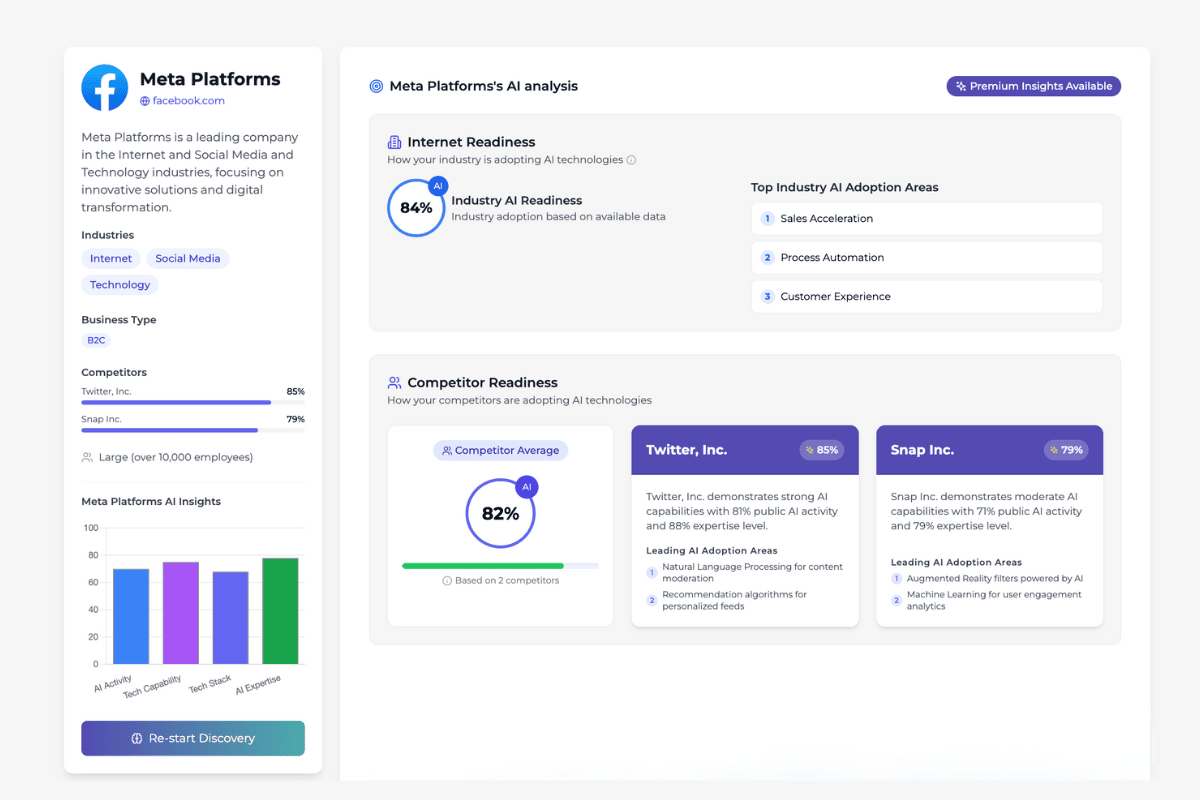Open the Snap Inc. card header

click(x=990, y=450)
